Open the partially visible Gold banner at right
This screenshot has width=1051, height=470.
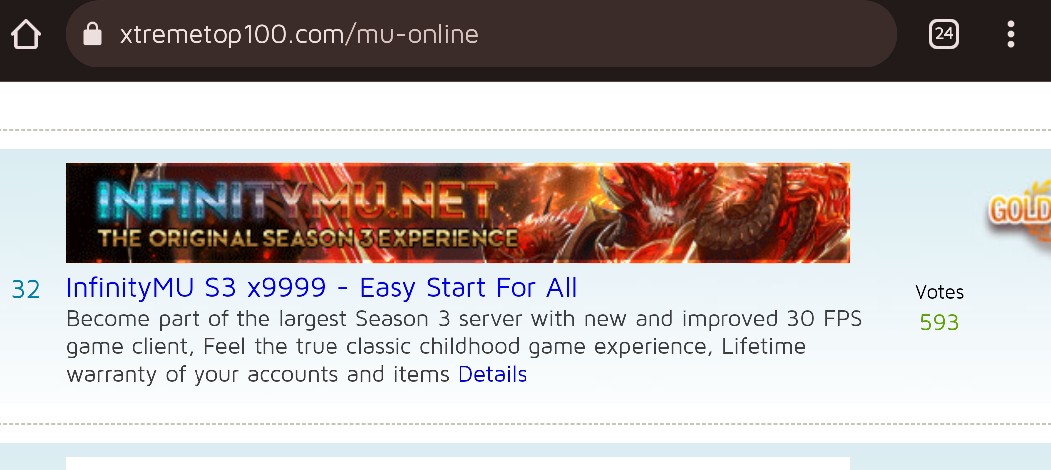click(x=1018, y=211)
